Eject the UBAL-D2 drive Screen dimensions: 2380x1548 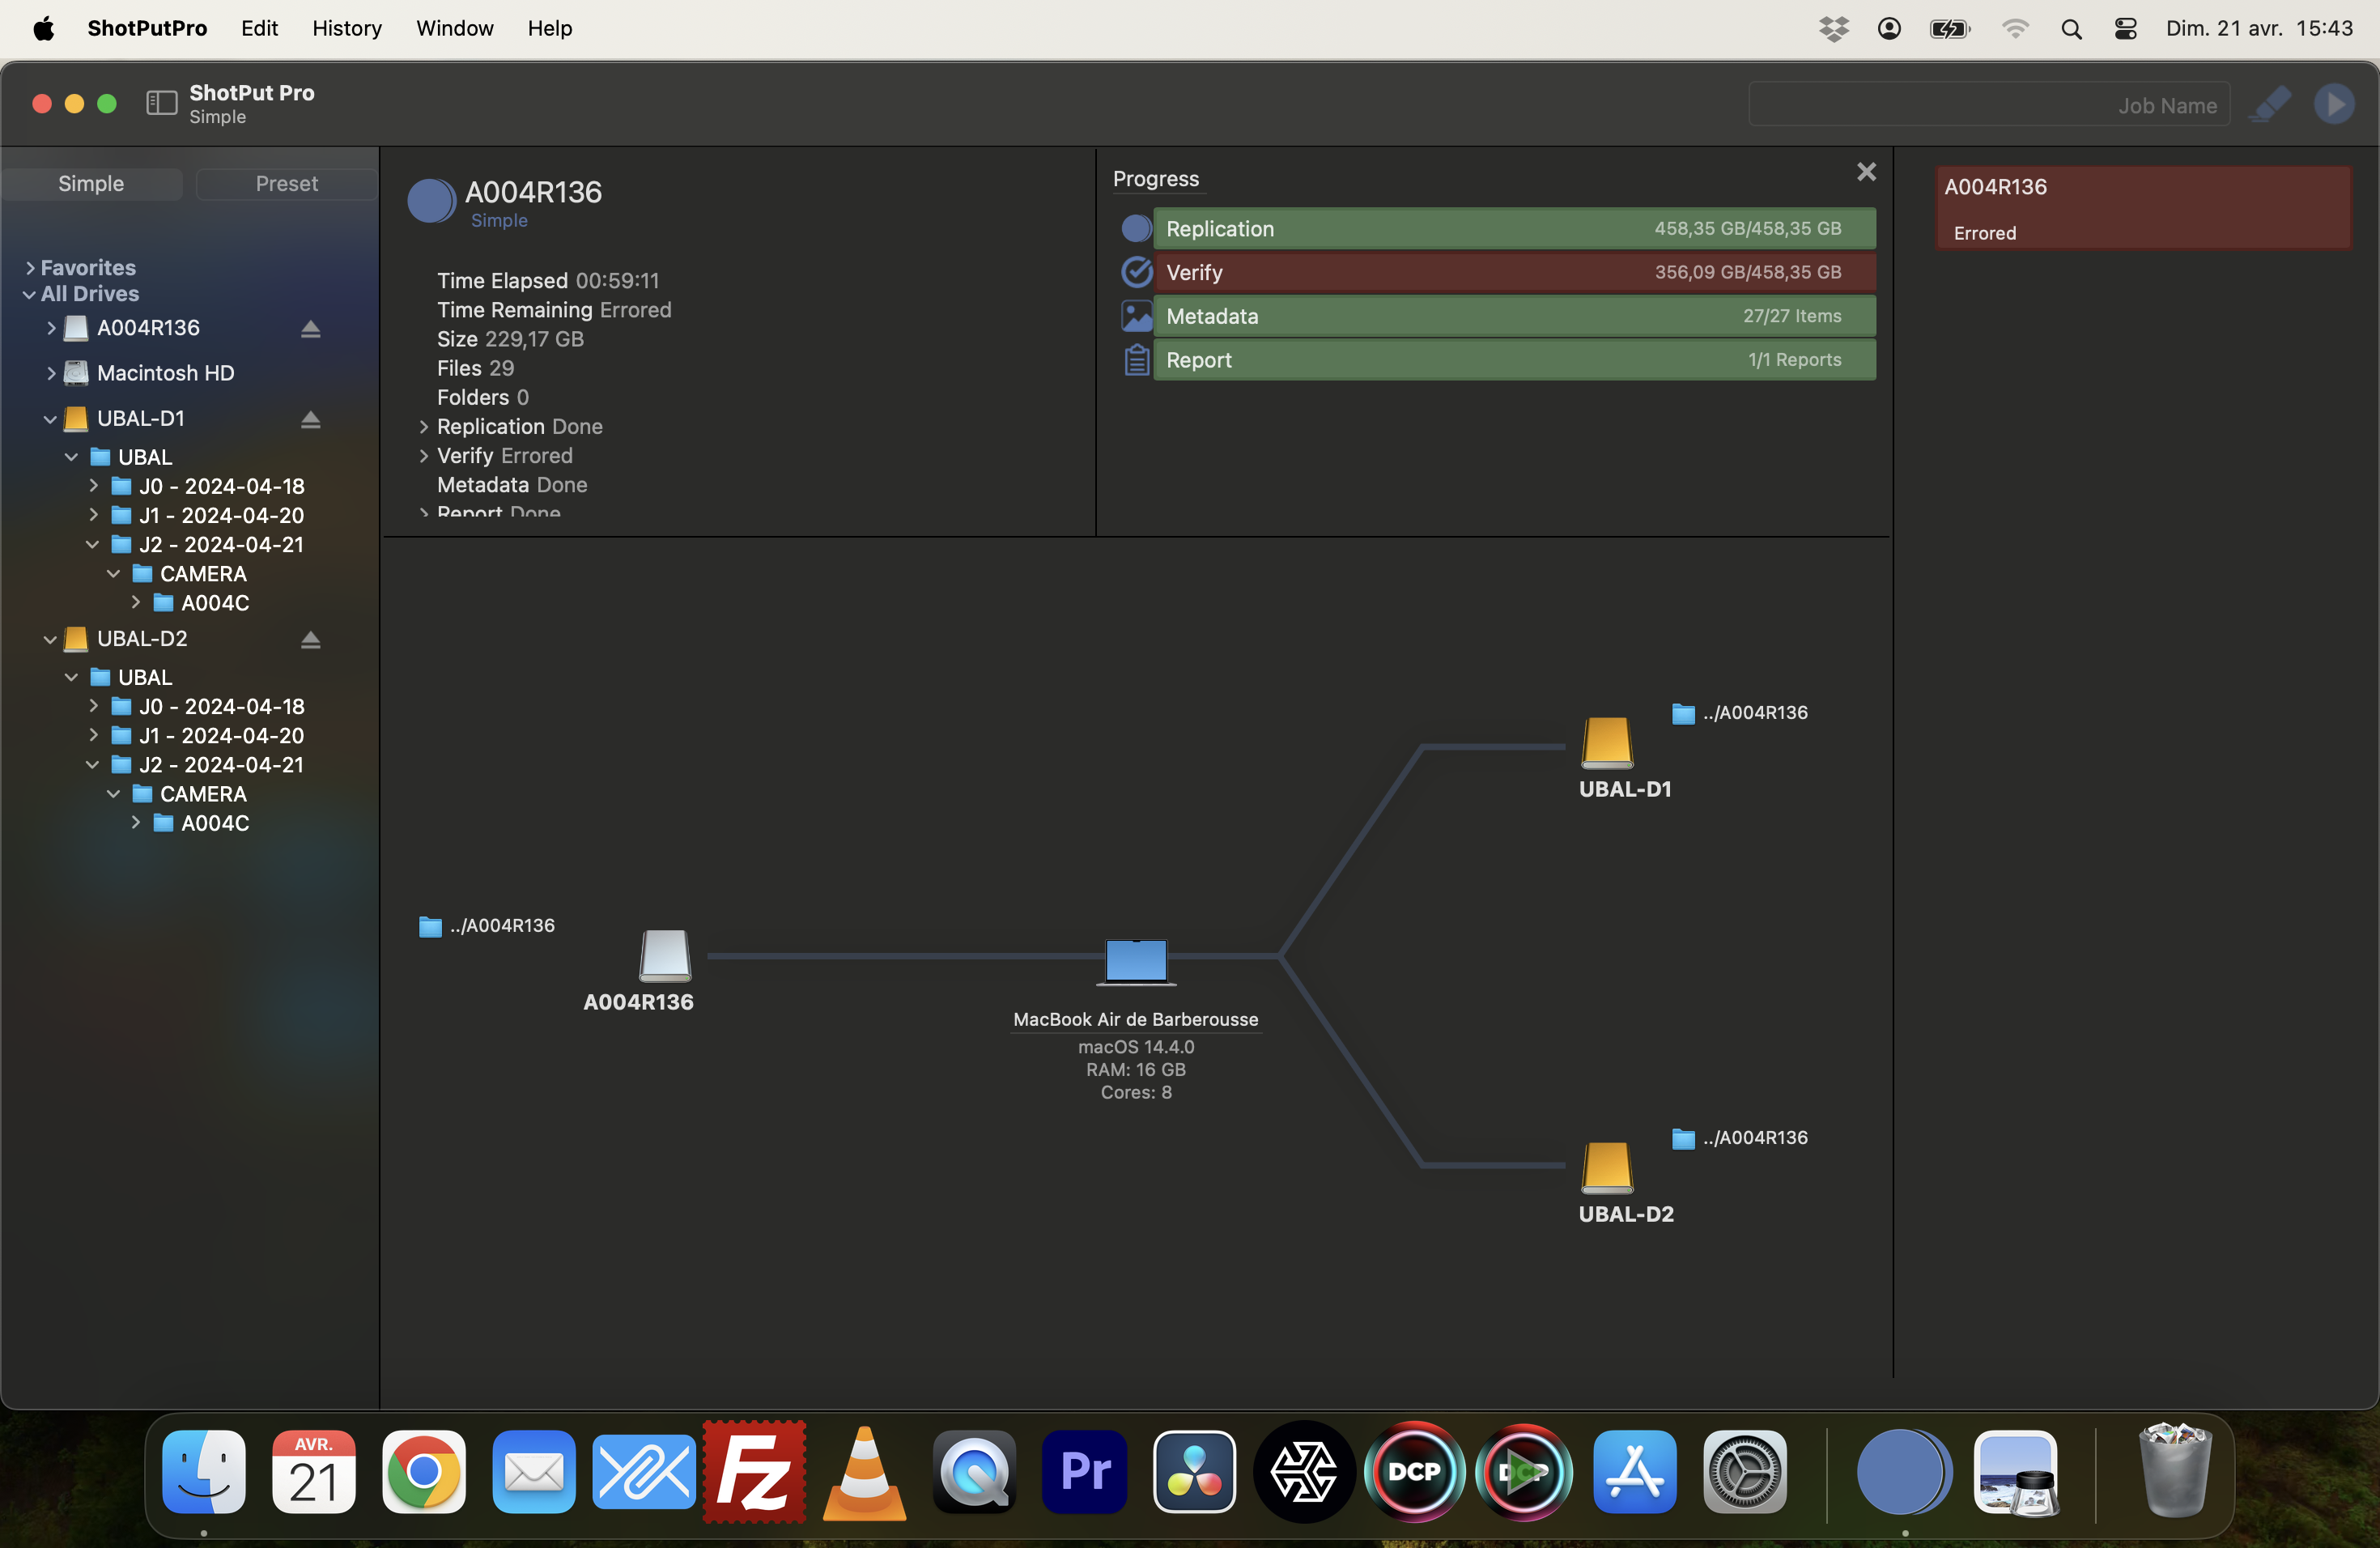pos(310,639)
